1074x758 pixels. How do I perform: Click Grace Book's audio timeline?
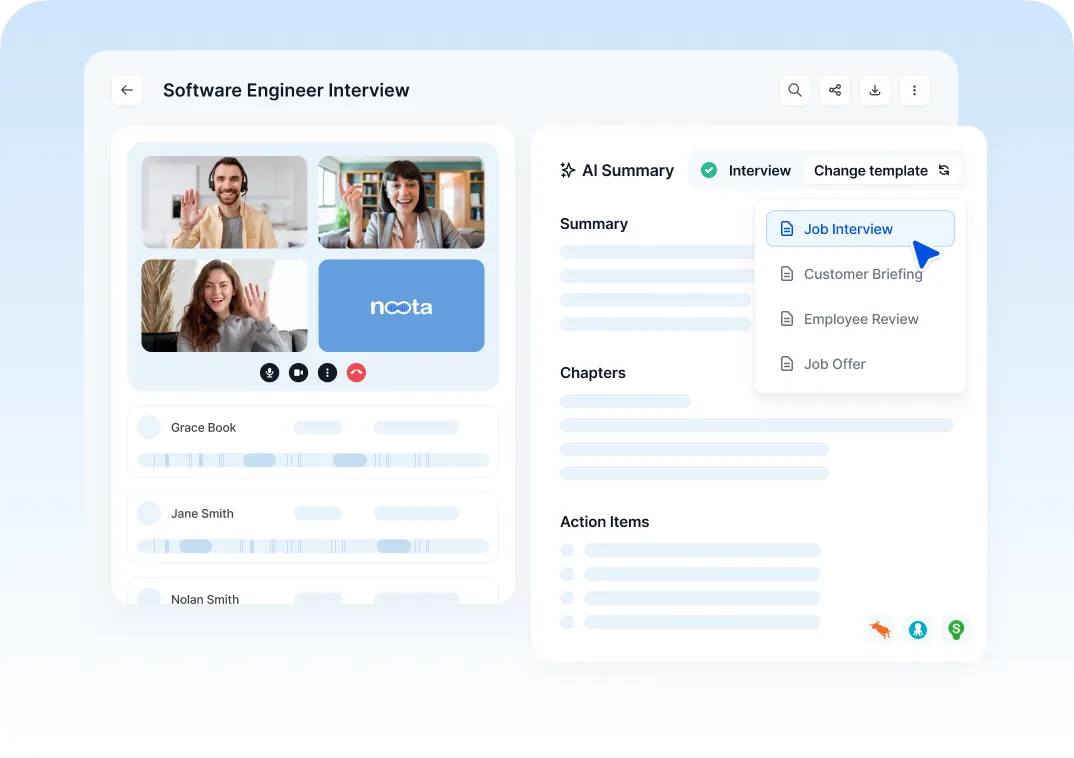[x=313, y=460]
